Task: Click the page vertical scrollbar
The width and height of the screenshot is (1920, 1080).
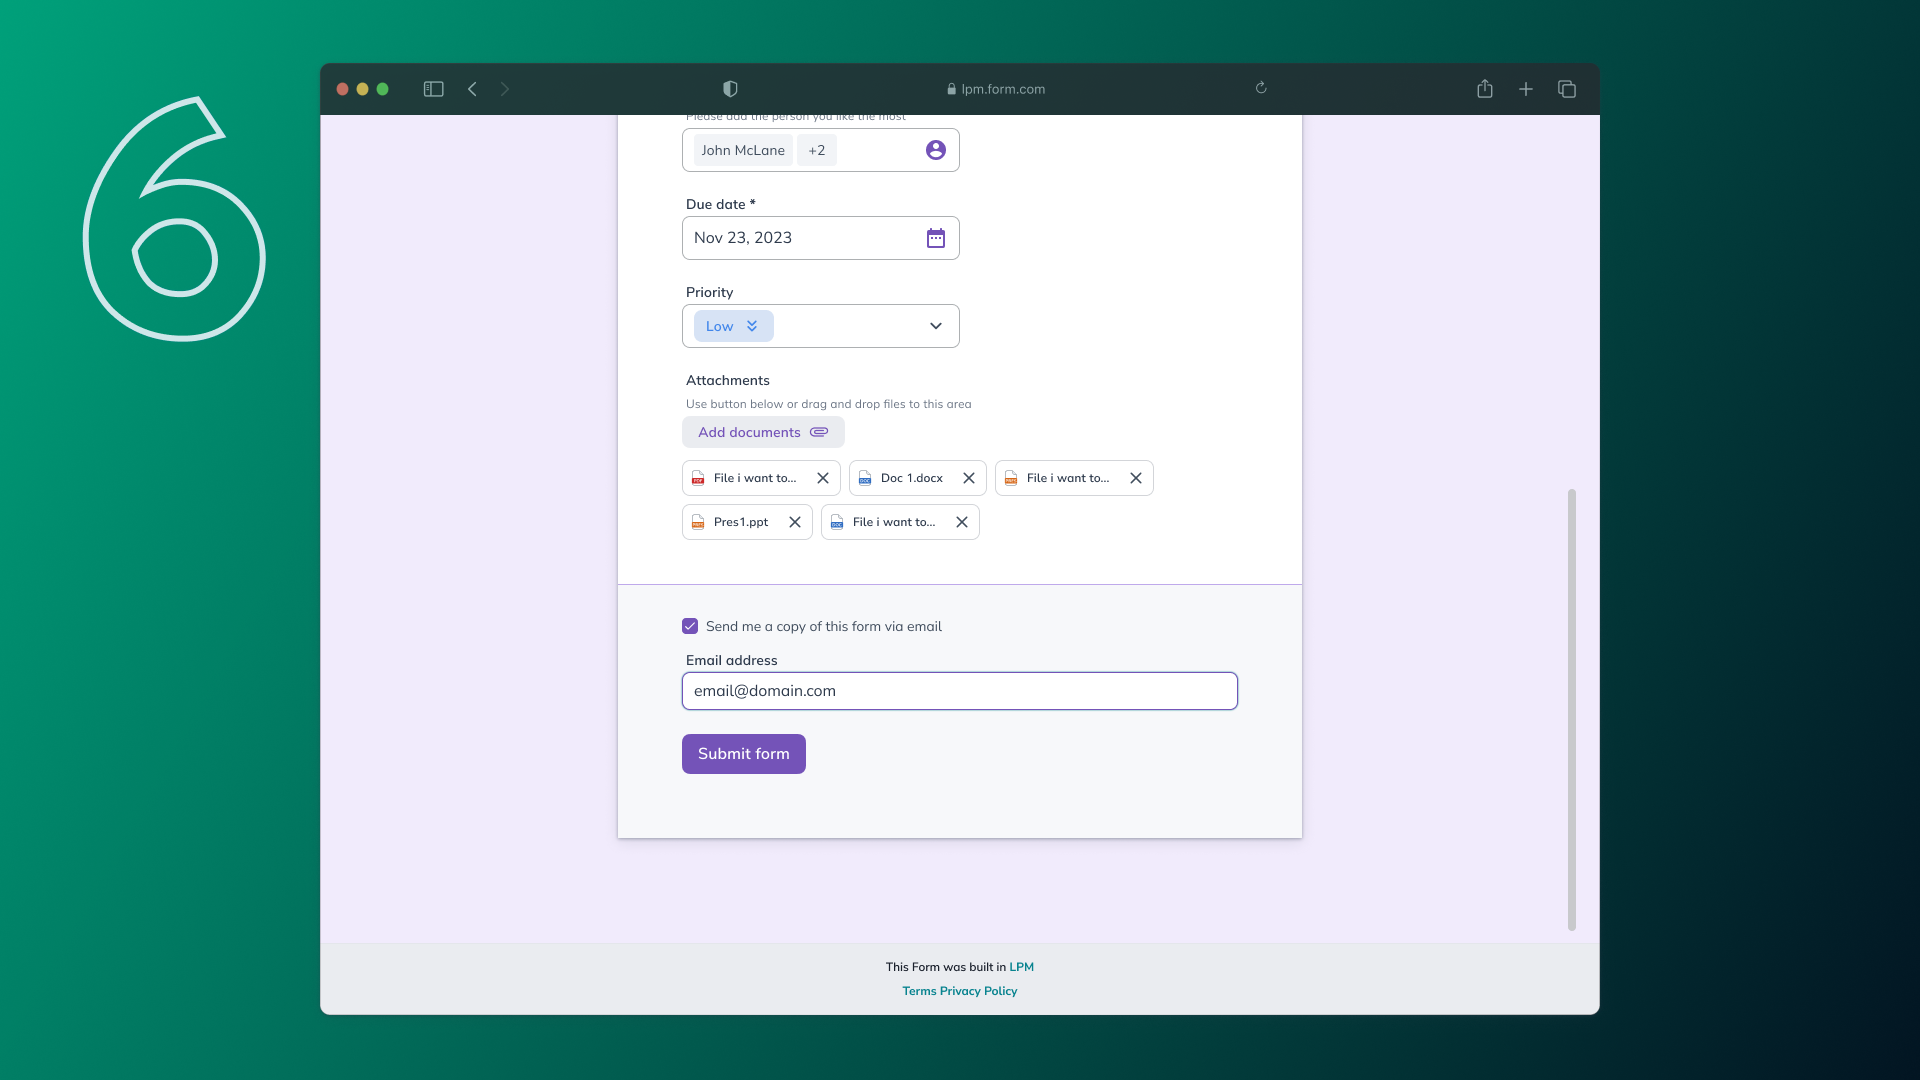Action: coord(1572,710)
